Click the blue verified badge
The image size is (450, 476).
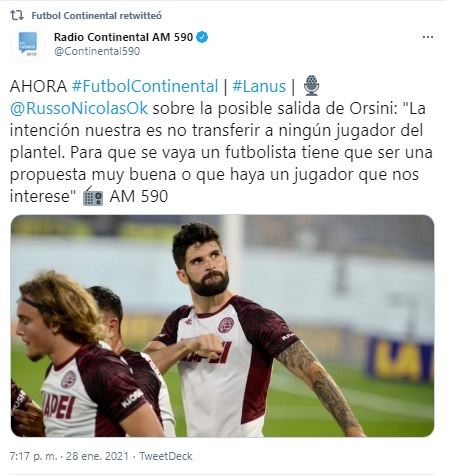pos(202,37)
